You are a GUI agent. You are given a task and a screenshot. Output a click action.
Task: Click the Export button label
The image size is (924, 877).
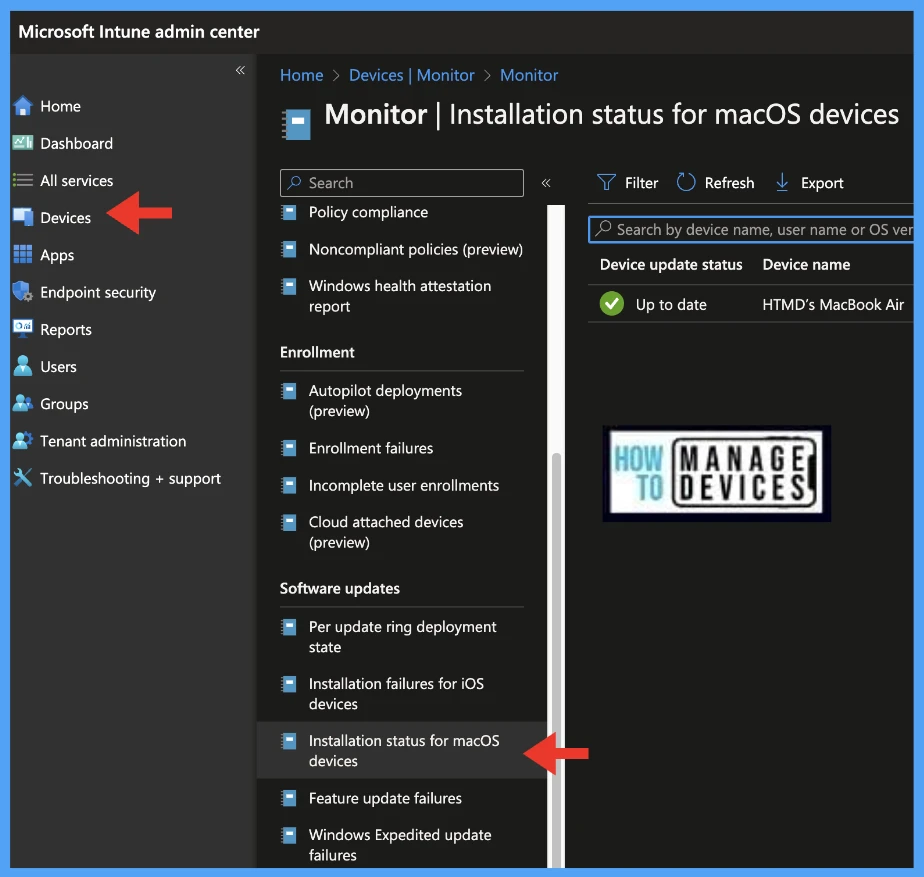821,183
